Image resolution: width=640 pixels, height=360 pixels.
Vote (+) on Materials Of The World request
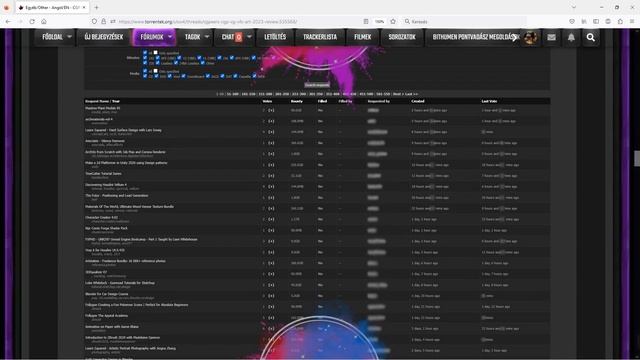pos(271,209)
